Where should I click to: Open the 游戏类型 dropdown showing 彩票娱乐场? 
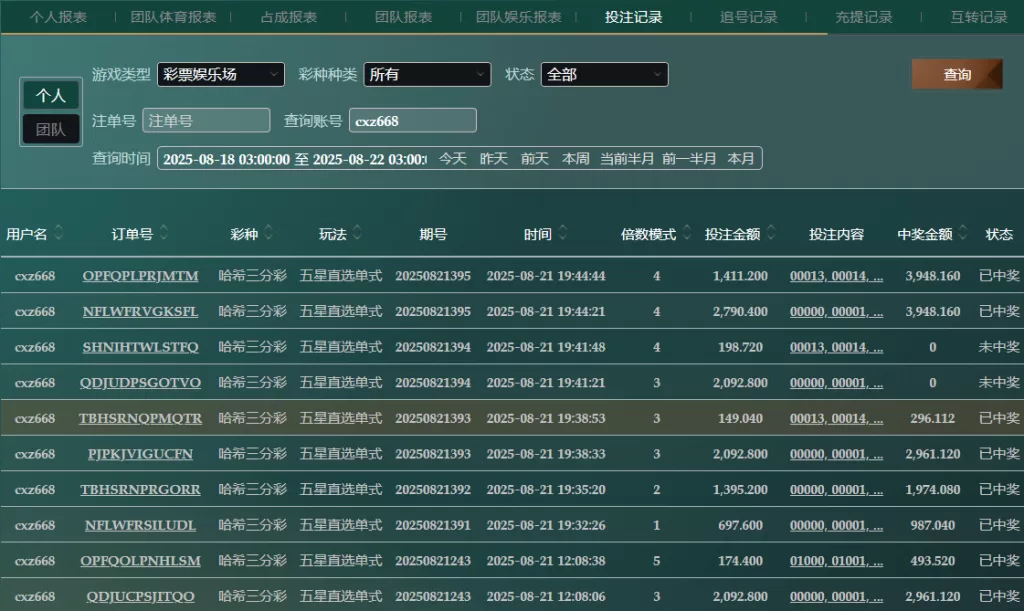click(x=221, y=74)
